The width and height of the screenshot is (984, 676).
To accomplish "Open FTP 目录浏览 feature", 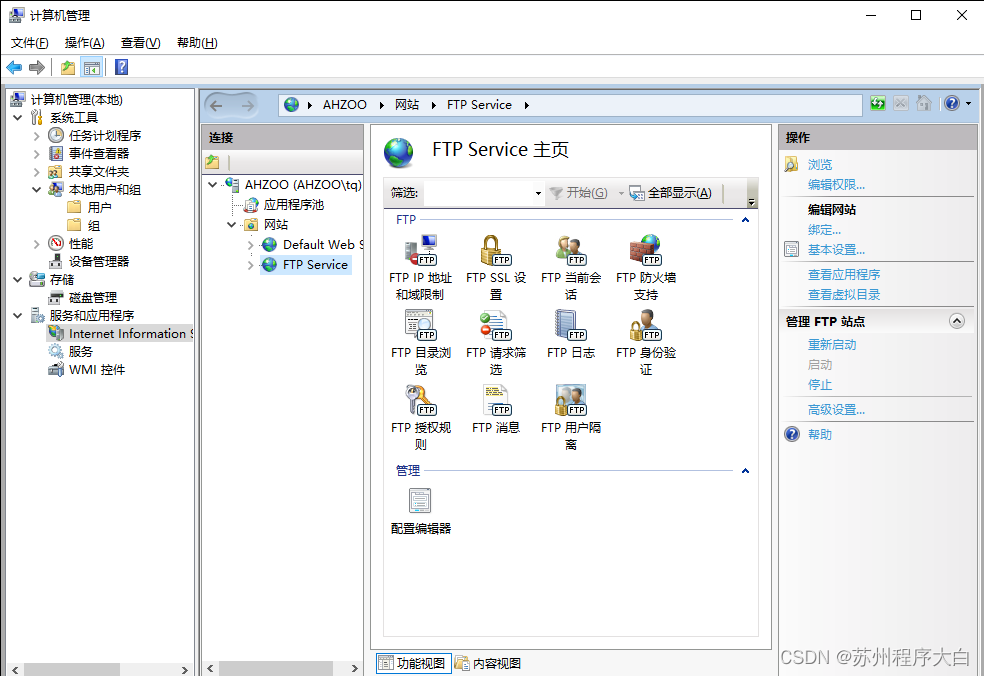I will tap(420, 343).
